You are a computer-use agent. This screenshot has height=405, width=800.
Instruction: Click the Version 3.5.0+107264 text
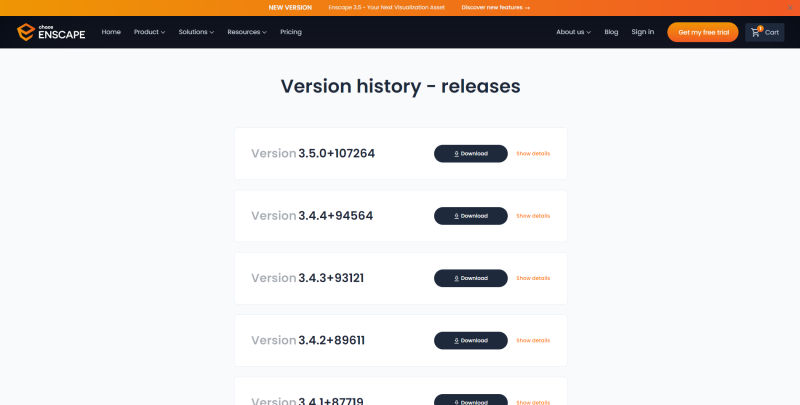(313, 154)
